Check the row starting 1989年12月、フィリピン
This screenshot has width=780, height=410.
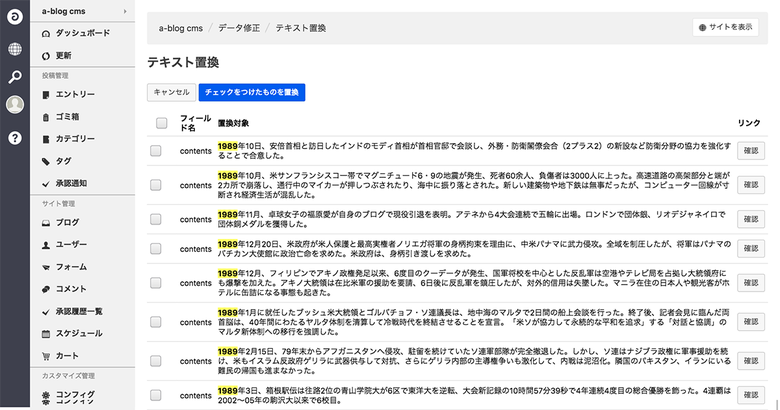click(156, 283)
